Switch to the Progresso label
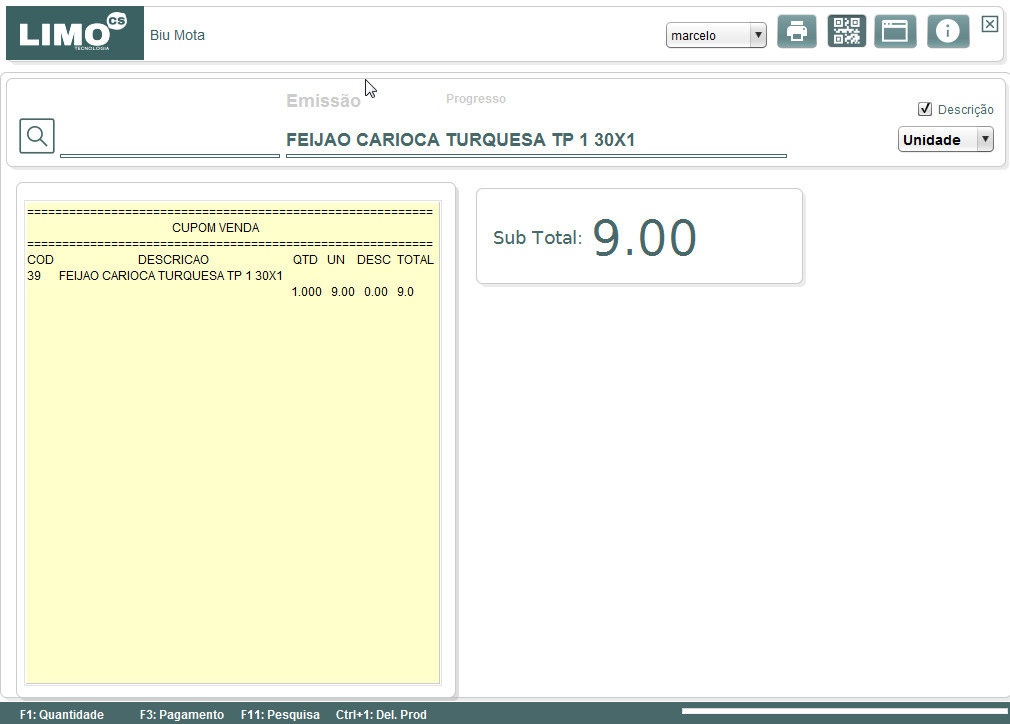 click(475, 99)
